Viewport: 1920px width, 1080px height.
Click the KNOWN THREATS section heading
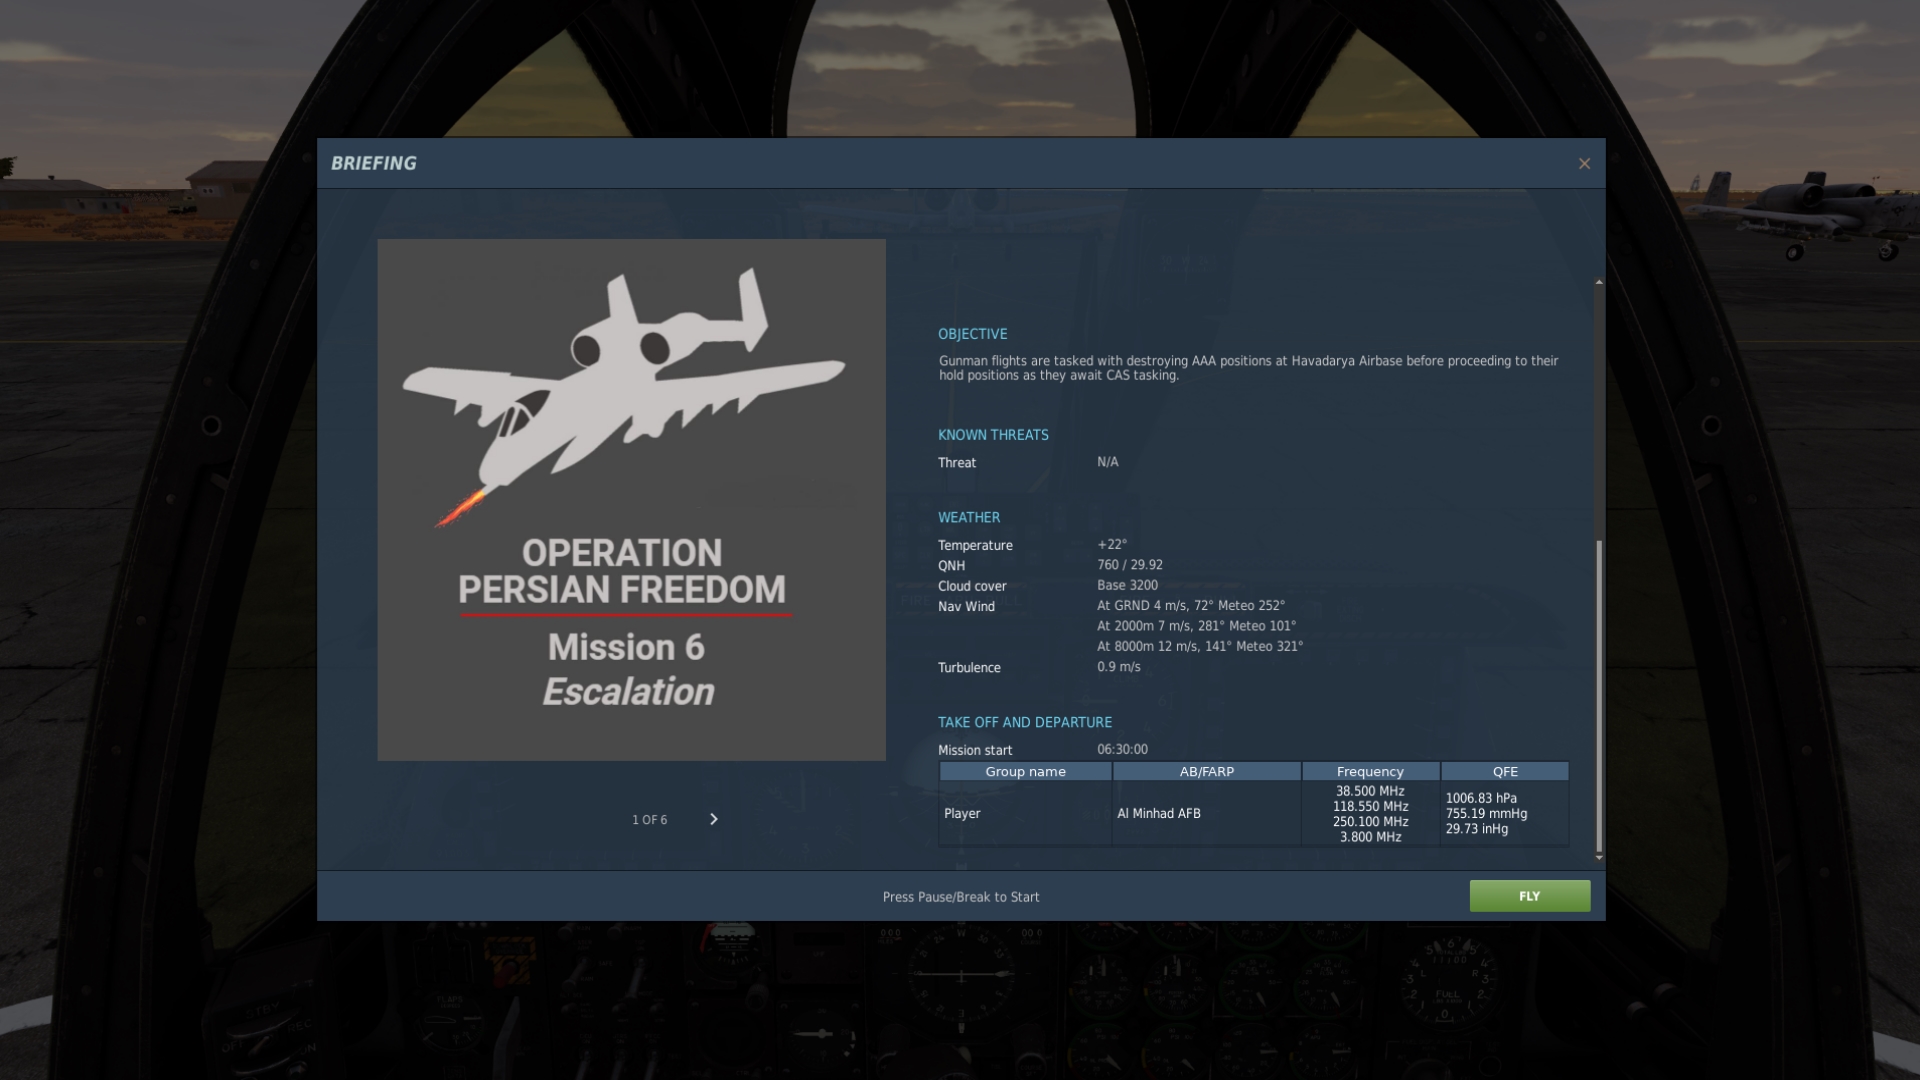coord(993,435)
